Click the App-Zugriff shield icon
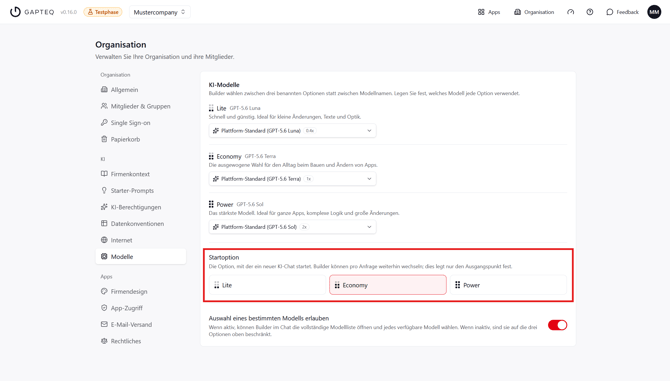 104,308
